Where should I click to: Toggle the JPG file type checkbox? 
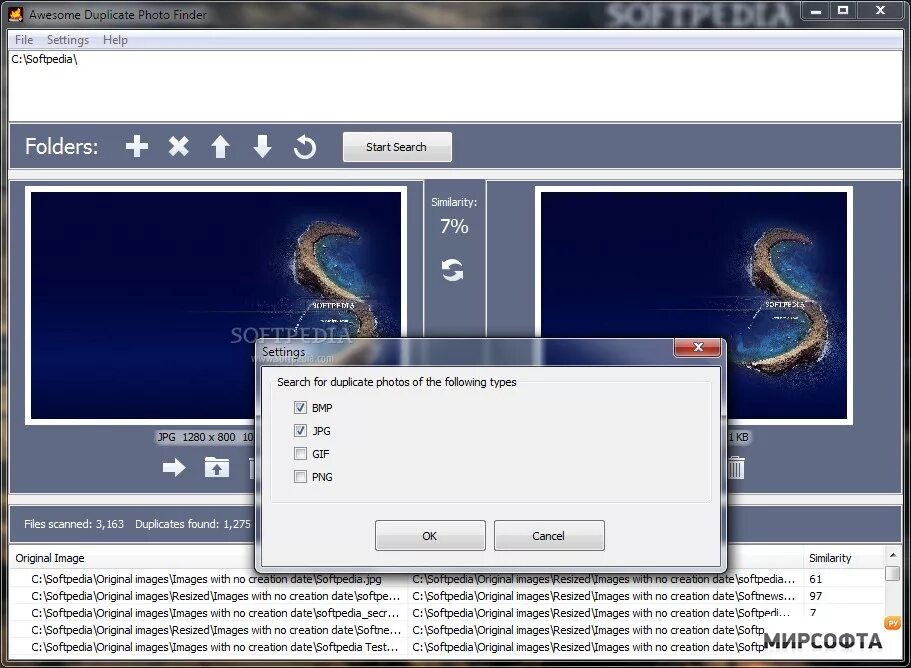click(300, 430)
